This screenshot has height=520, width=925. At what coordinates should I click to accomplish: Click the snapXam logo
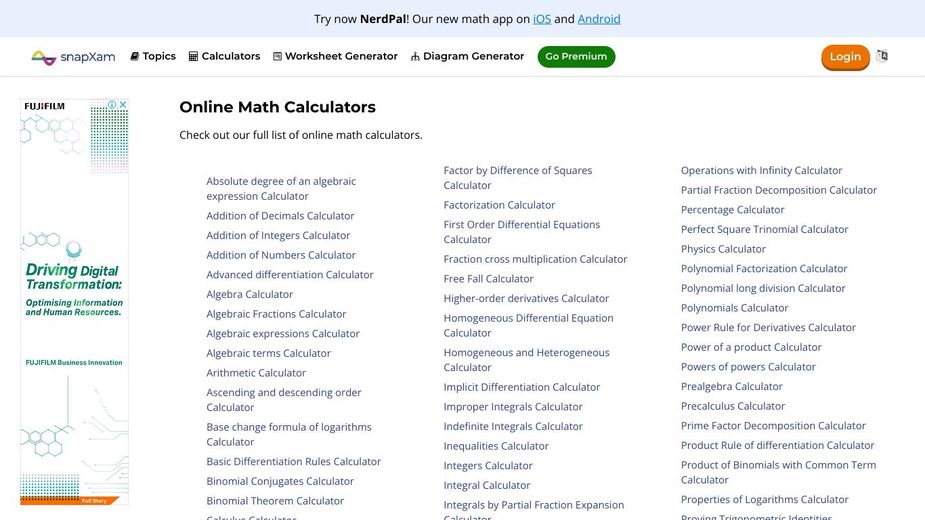73,57
